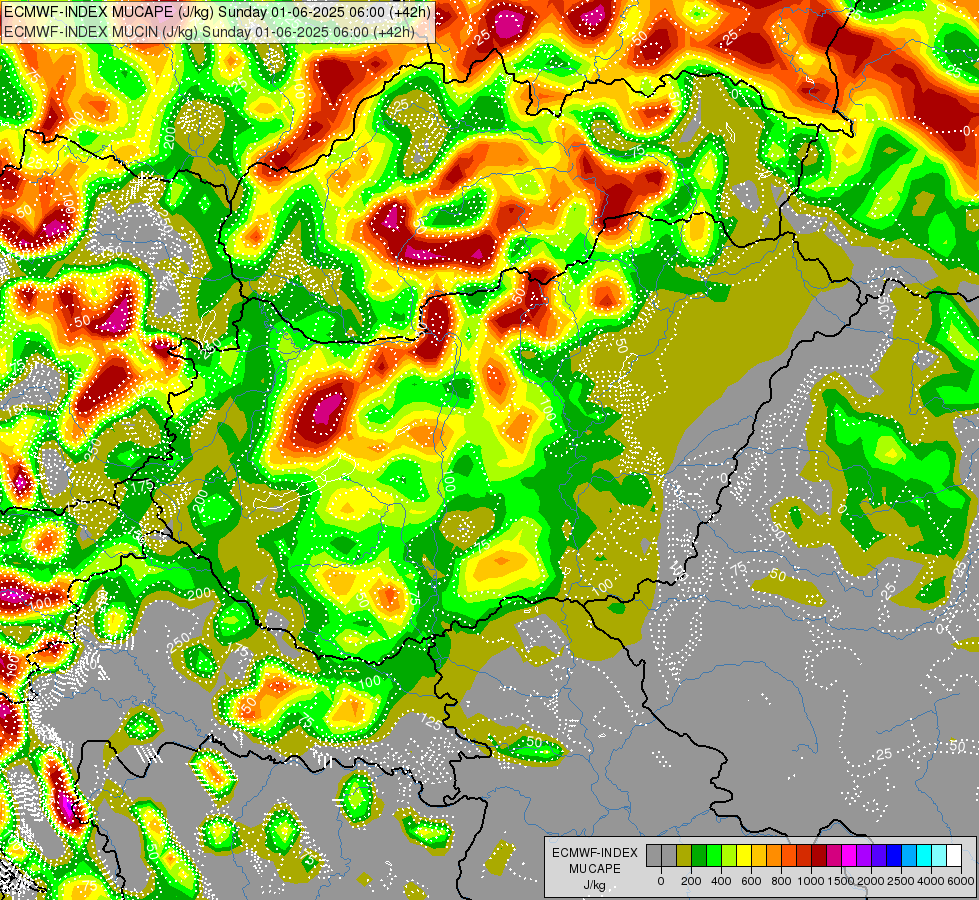Click the MUCIN header line at top
The width and height of the screenshot is (979, 900).
pyautogui.click(x=209, y=31)
